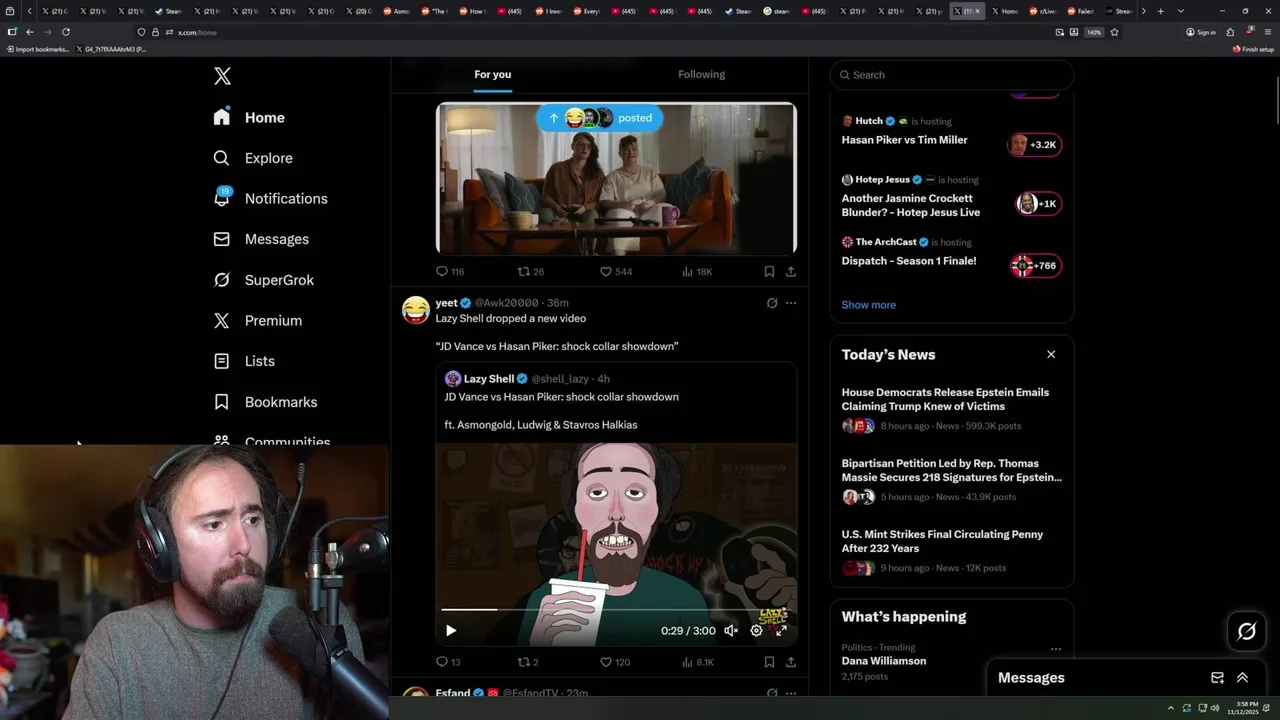Unmute the Lazy Shell video
The image size is (1280, 720).
pyautogui.click(x=731, y=630)
